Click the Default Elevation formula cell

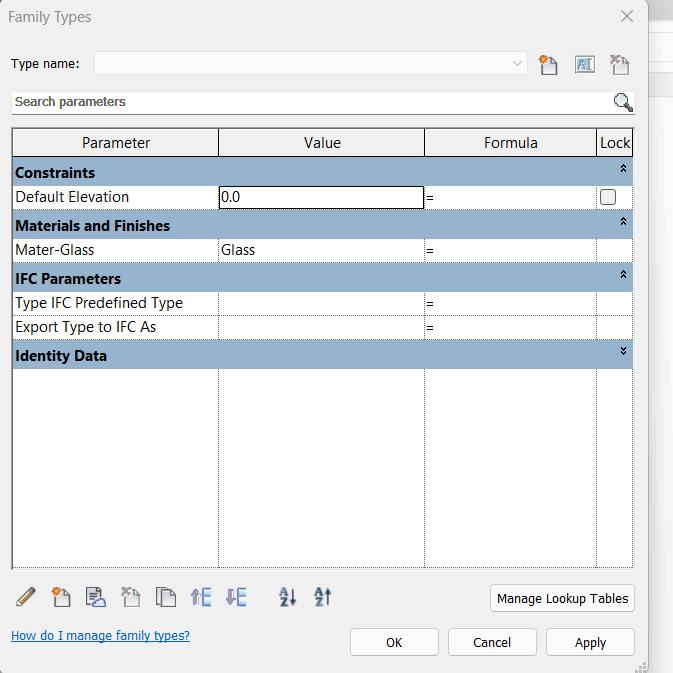pos(510,197)
